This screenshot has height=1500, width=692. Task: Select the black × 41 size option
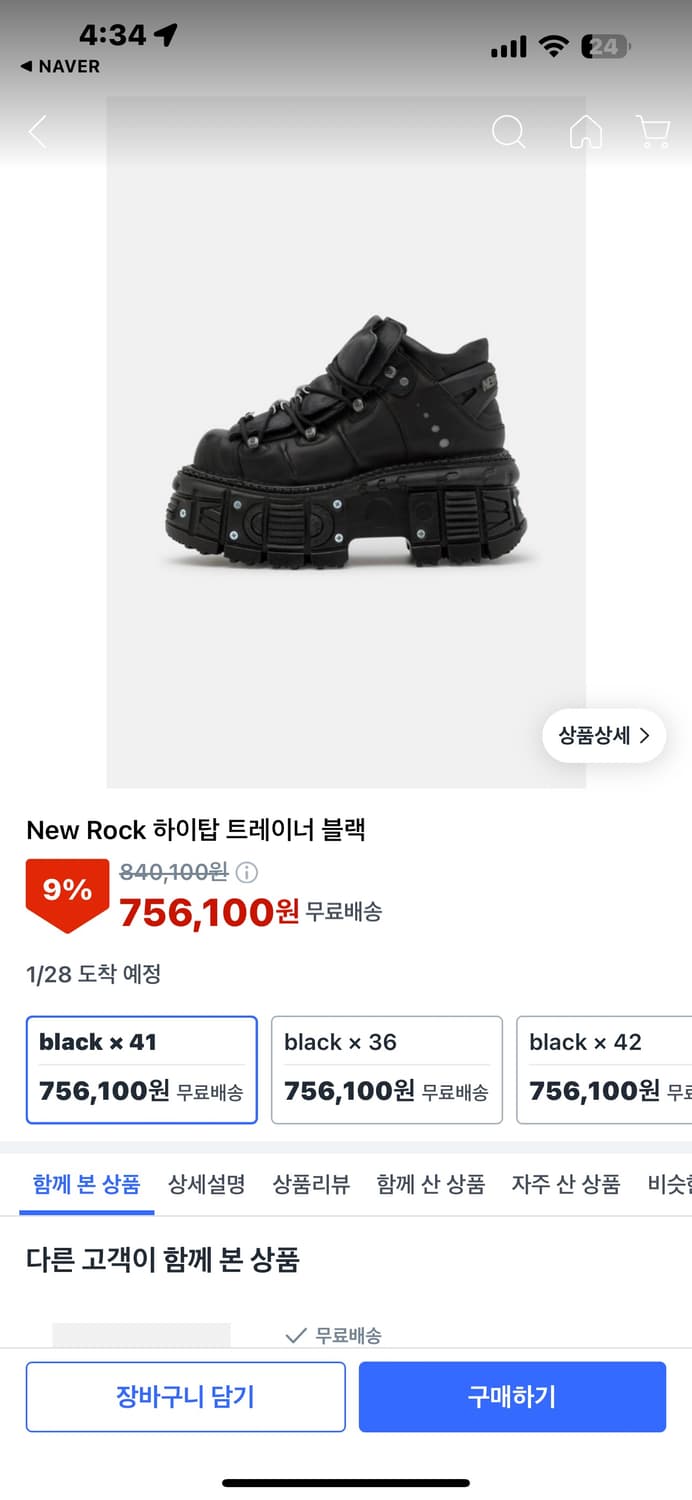point(140,1069)
